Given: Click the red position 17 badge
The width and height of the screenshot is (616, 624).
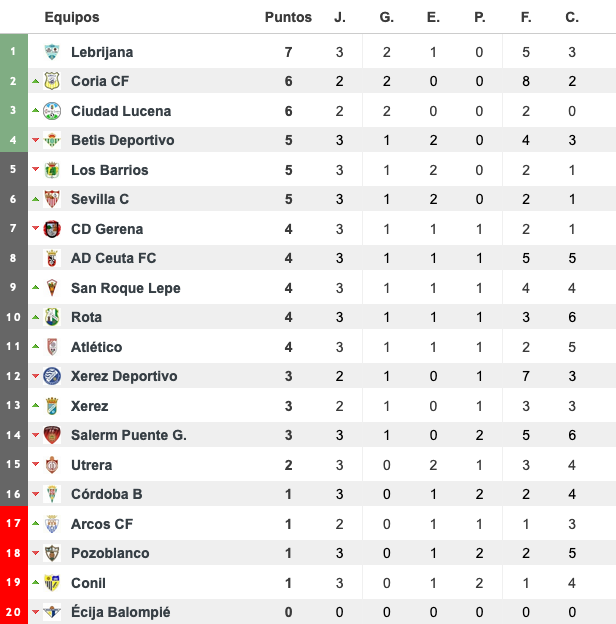Looking at the screenshot, I should 14,523.
